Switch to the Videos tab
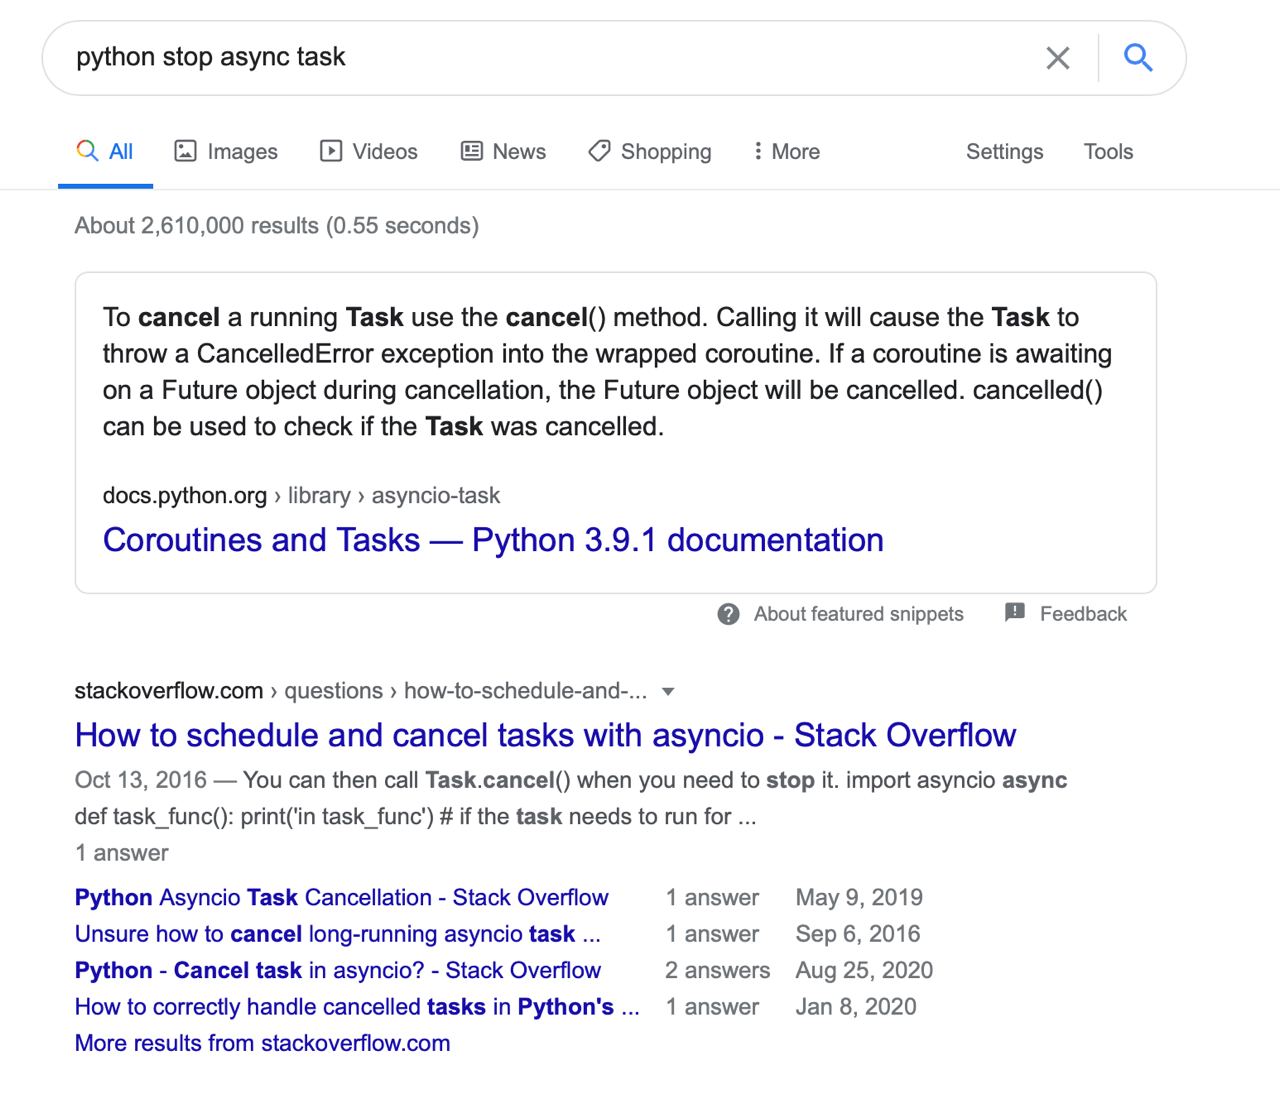The width and height of the screenshot is (1280, 1104). 368,152
